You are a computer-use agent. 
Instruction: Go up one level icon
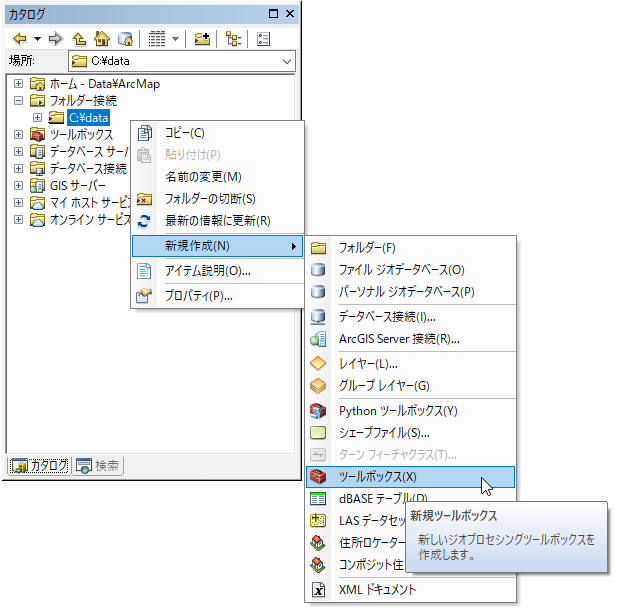[79, 39]
